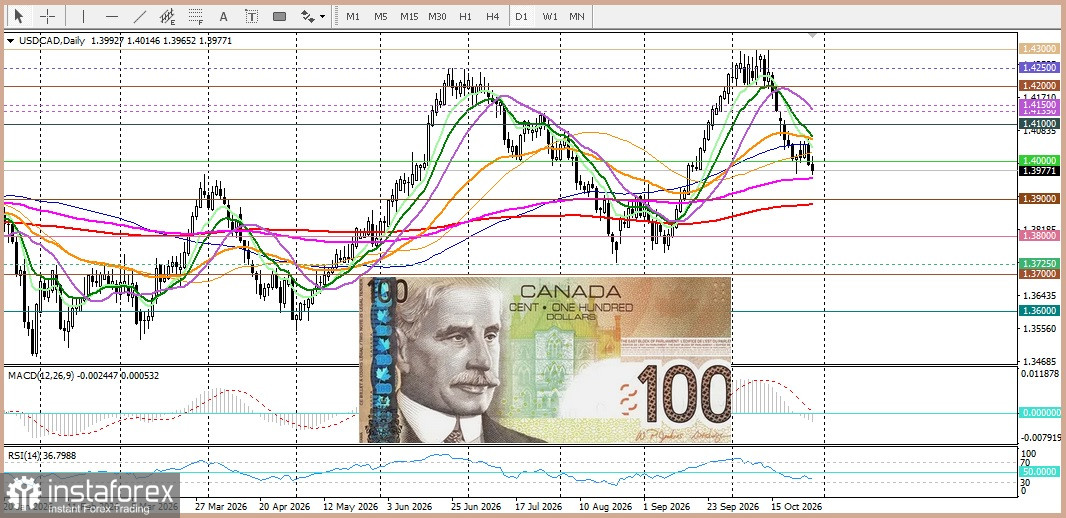Click the 12 May 2026 date label
The image size is (1066, 518).
coord(349,506)
